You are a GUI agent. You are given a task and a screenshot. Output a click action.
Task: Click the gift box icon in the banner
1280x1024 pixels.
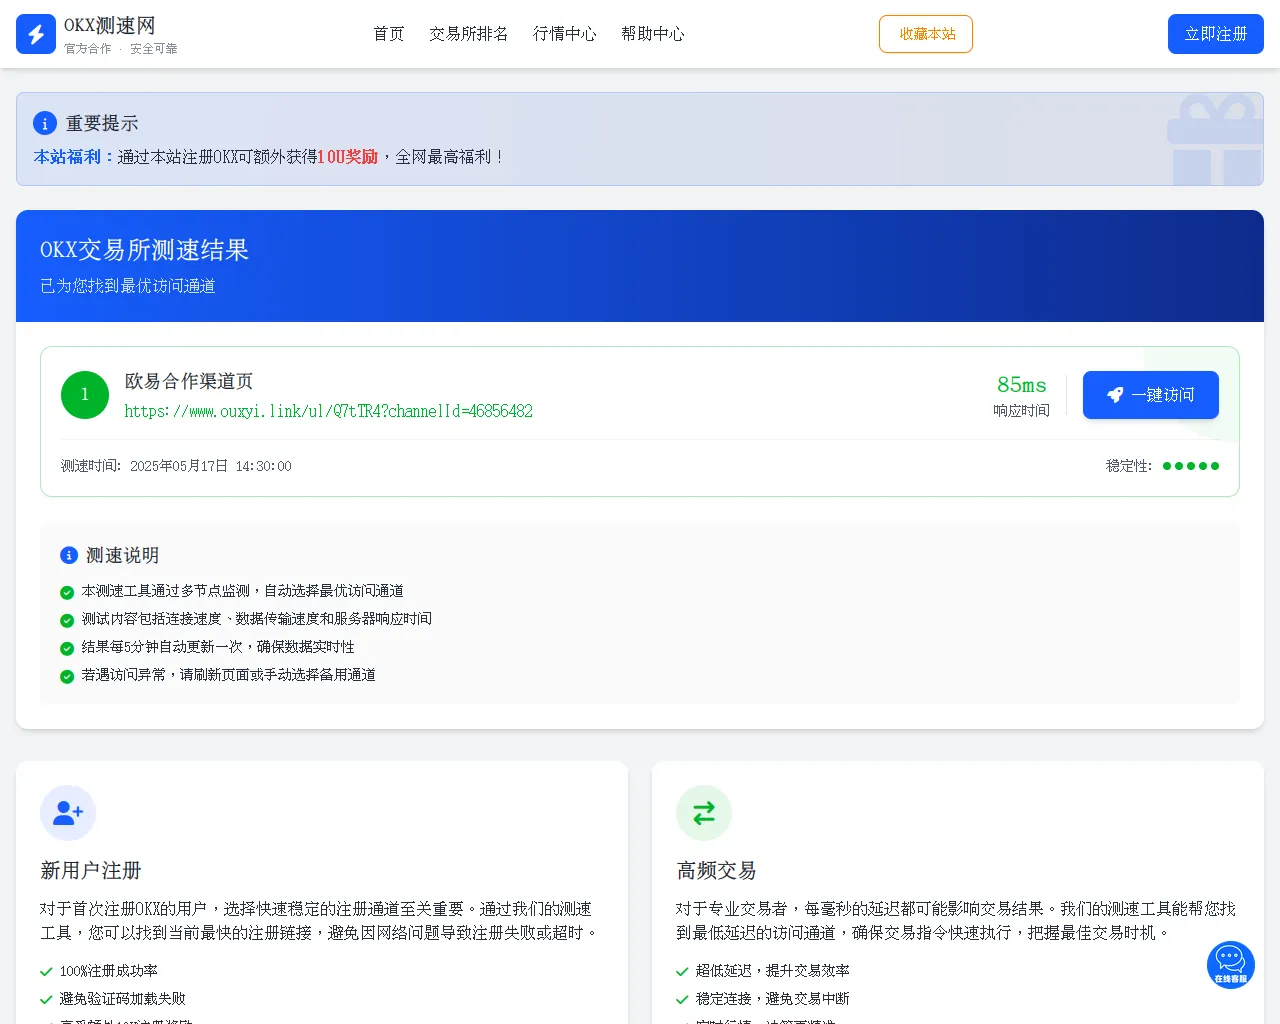(1215, 140)
